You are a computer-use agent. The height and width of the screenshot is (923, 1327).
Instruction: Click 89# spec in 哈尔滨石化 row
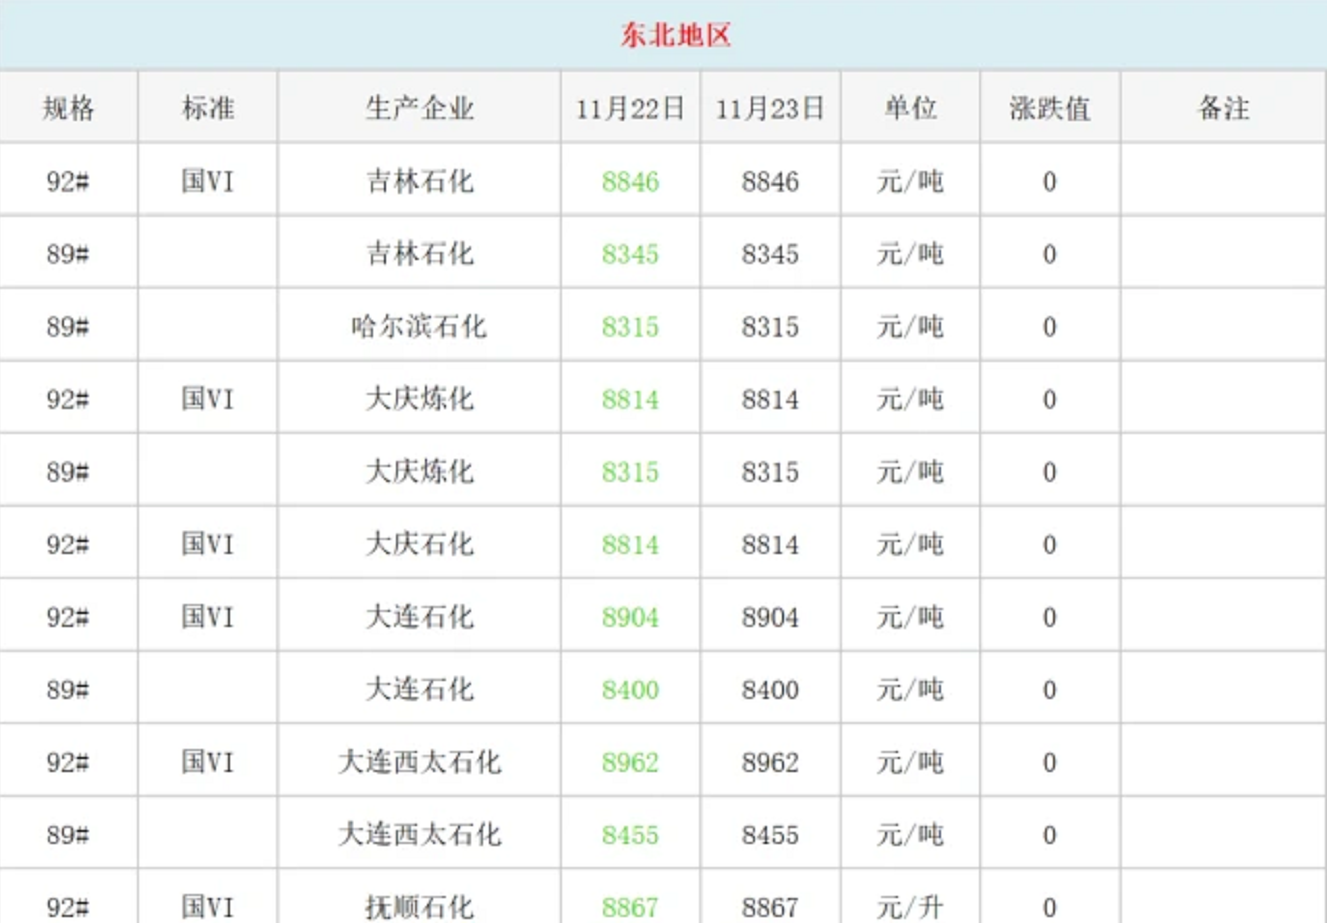tap(68, 327)
